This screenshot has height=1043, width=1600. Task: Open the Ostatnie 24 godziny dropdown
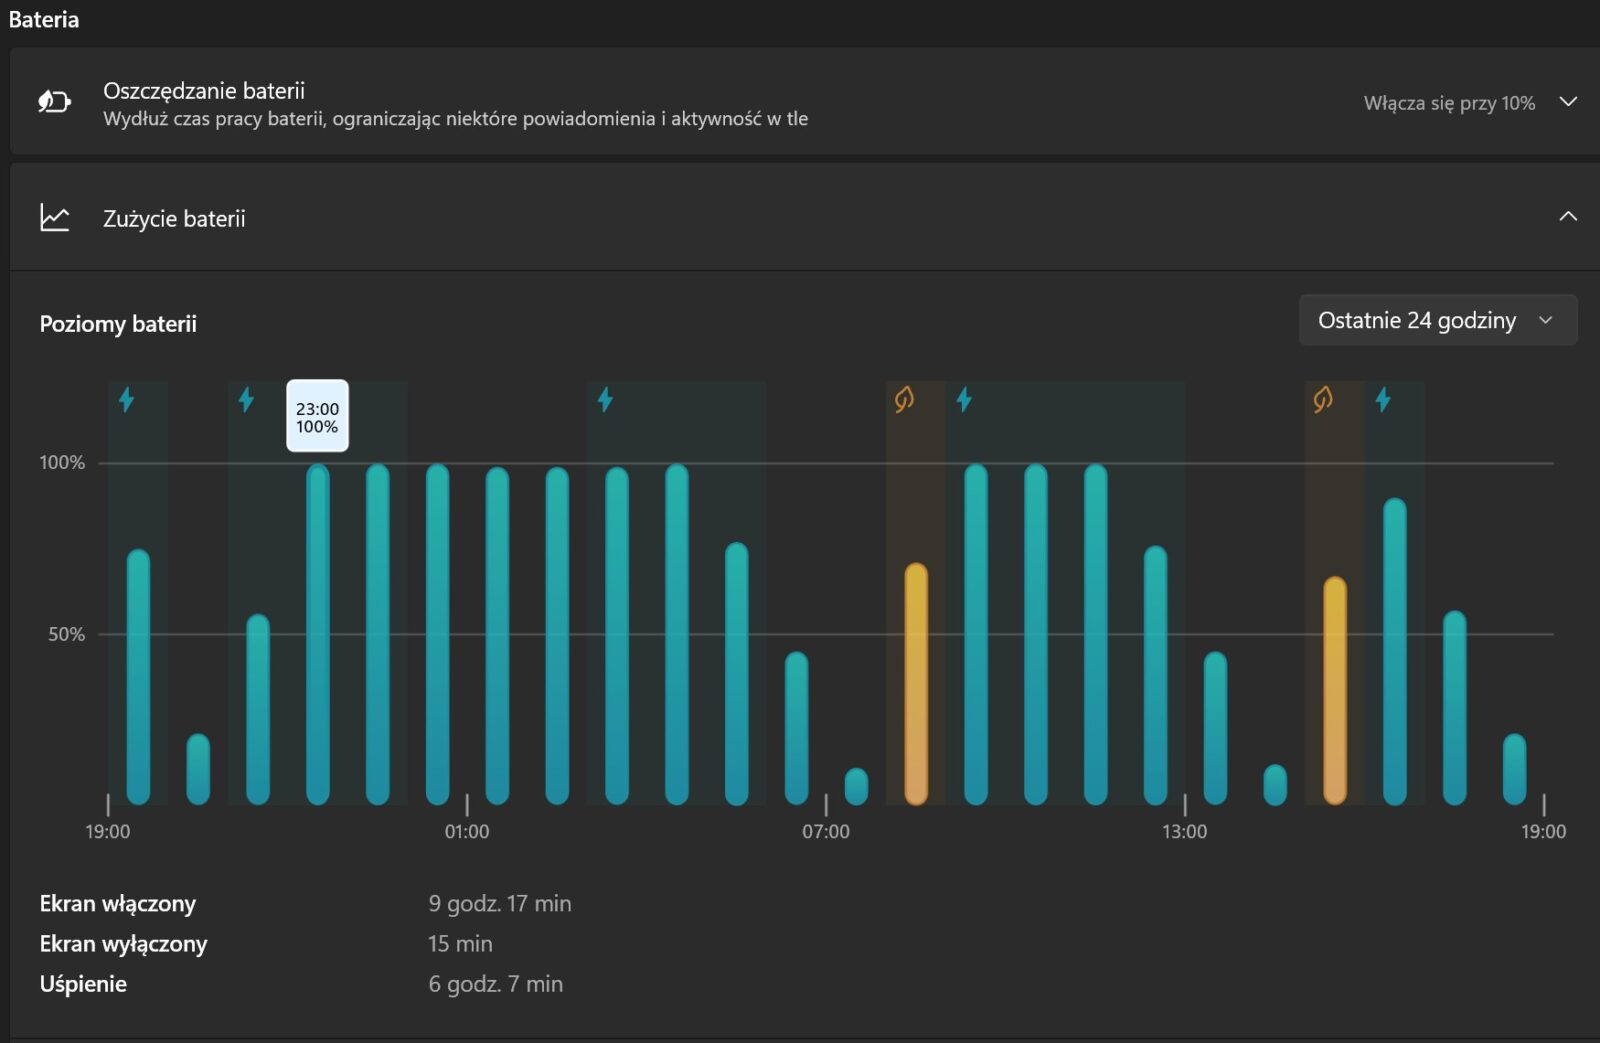[1436, 320]
